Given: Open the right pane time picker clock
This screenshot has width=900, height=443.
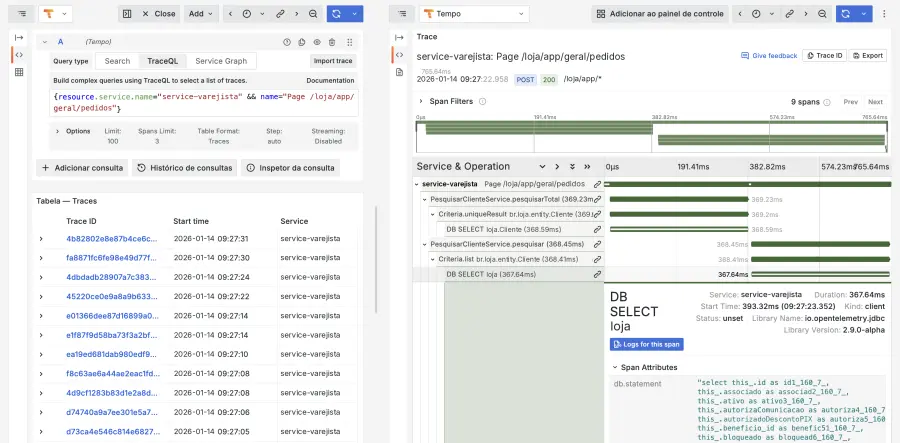Looking at the screenshot, I should pyautogui.click(x=756, y=14).
